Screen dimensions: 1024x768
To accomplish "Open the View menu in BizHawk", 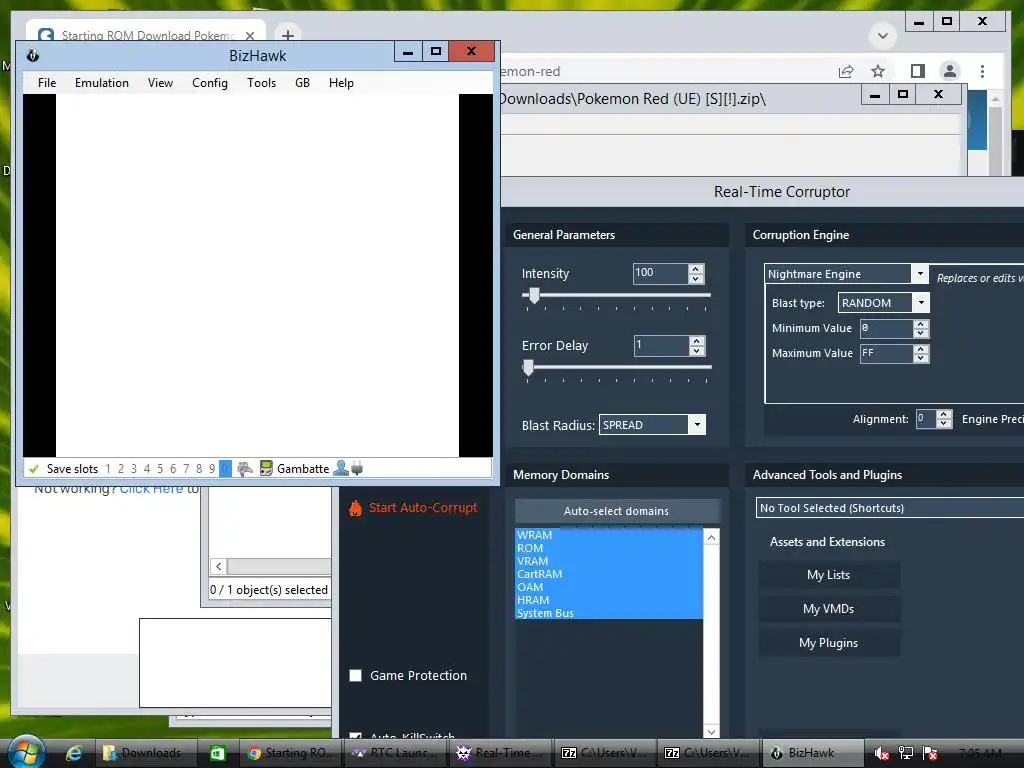I will 160,83.
